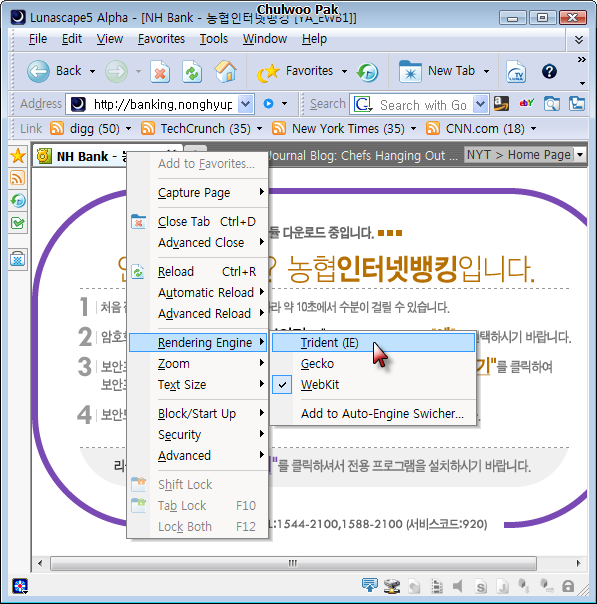Click the horizontal scrollbar thumb

point(293,564)
